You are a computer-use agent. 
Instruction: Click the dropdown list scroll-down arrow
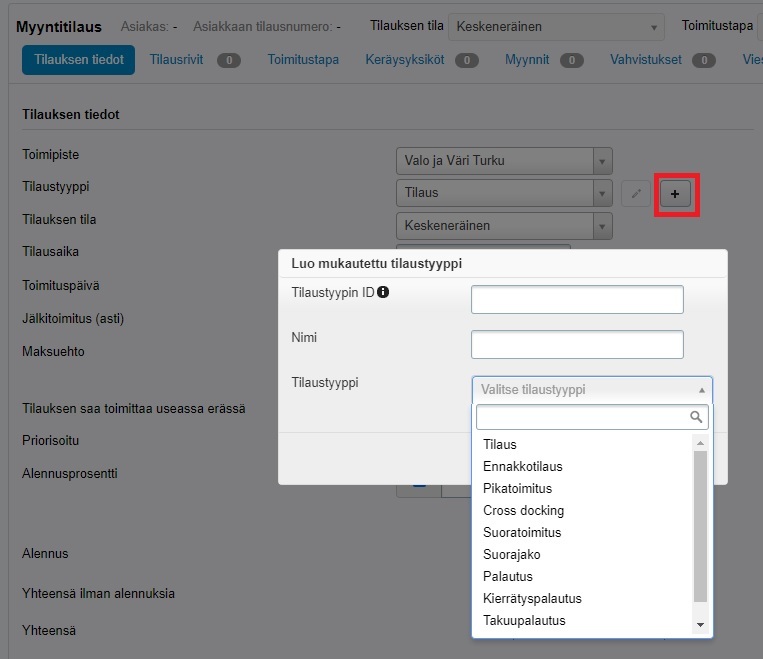tap(700, 625)
